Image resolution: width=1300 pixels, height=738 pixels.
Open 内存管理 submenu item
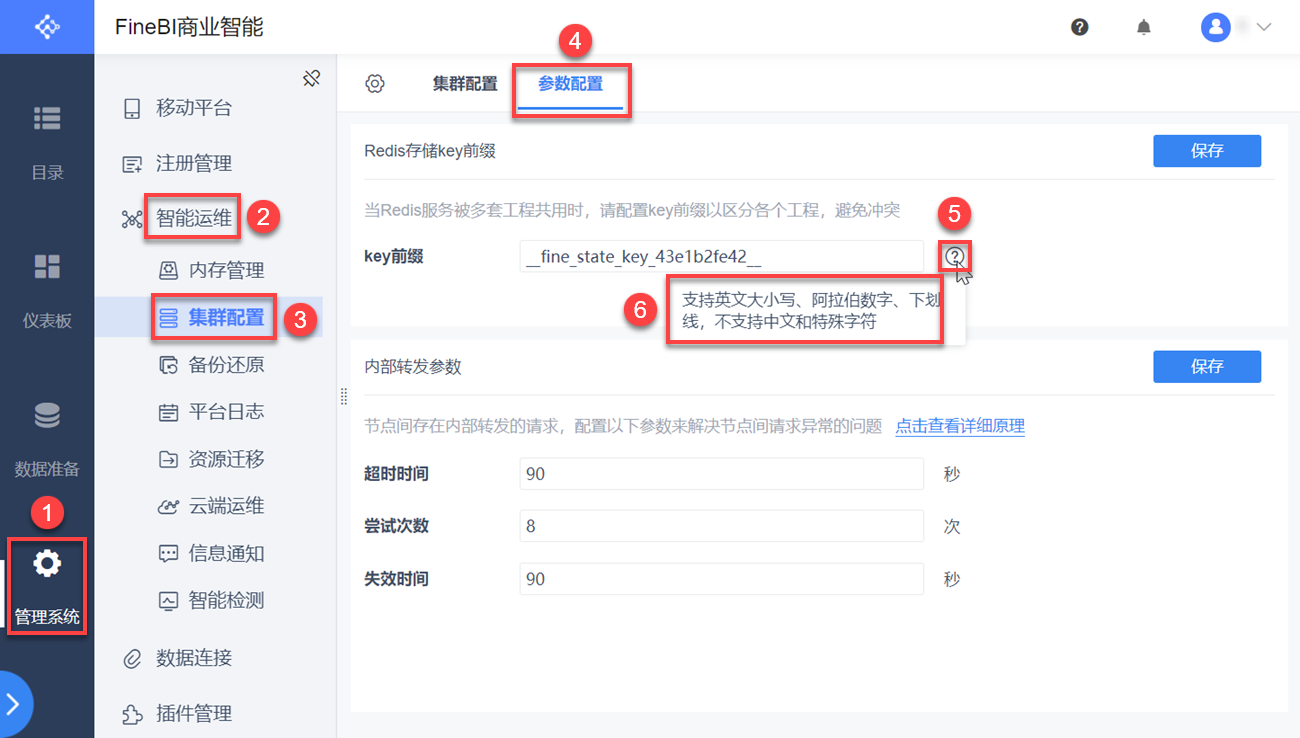(226, 270)
